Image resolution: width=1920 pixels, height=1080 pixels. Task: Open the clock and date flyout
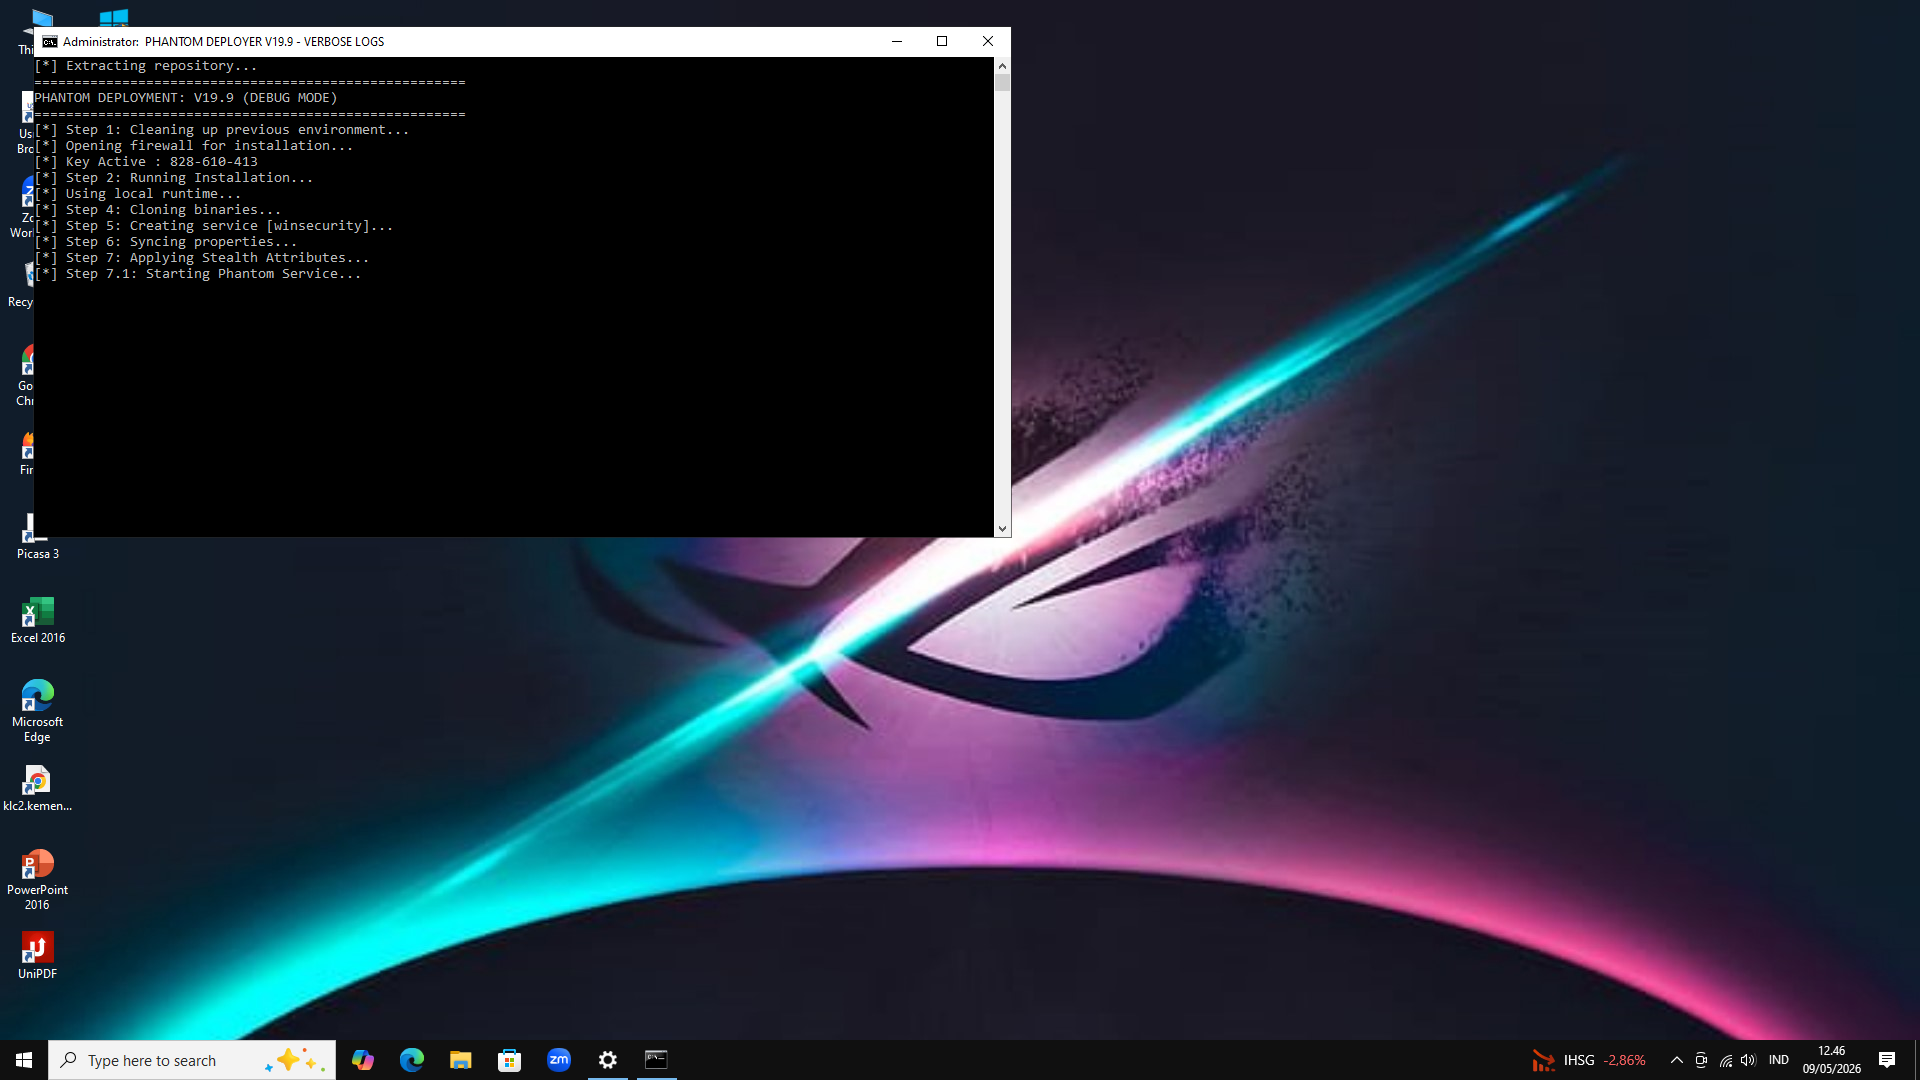1832,1060
